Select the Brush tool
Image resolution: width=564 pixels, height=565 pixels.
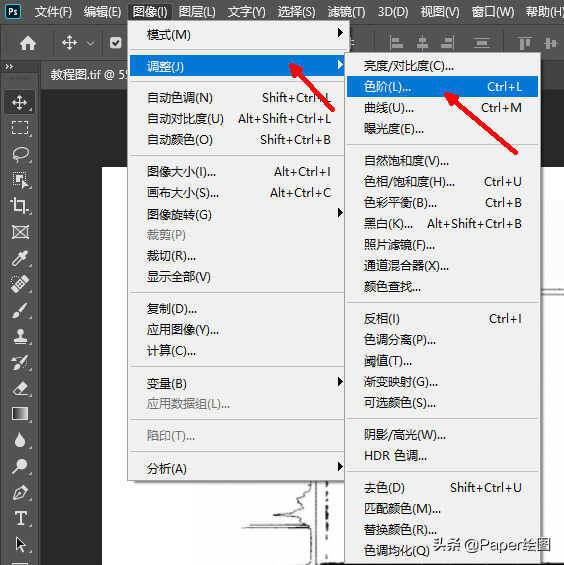(x=20, y=310)
